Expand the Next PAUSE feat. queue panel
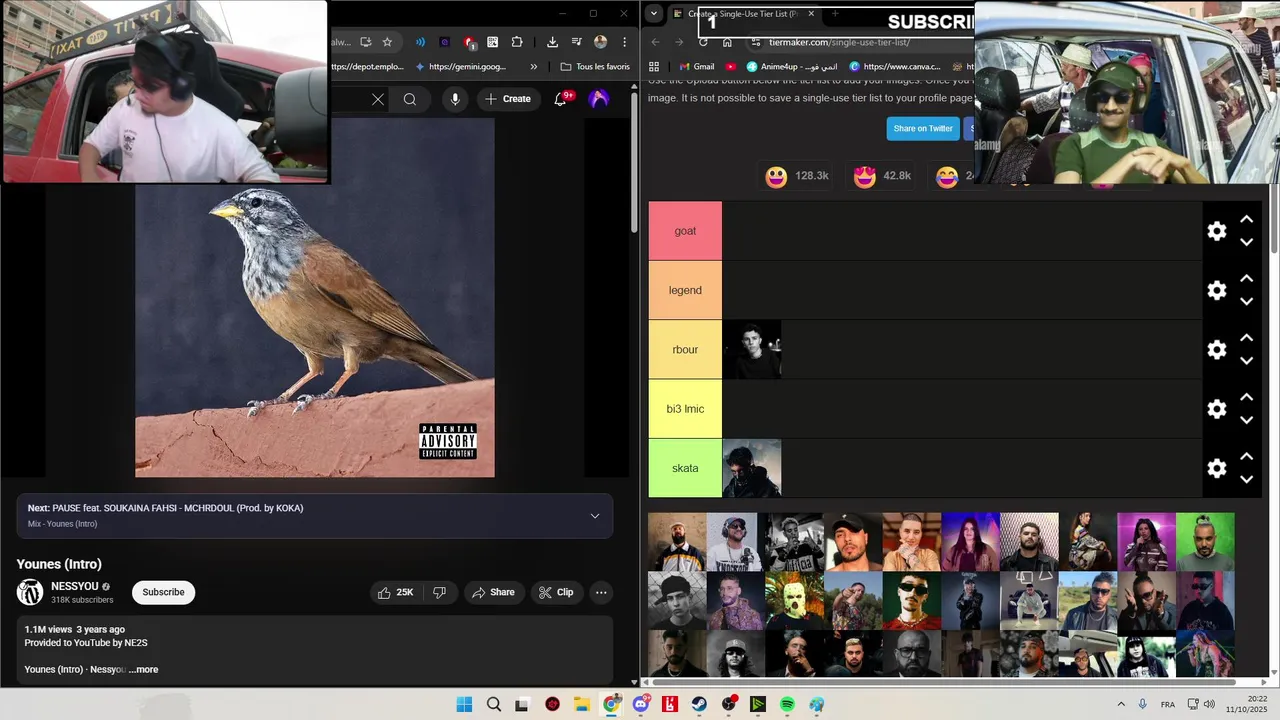Viewport: 1280px width, 720px height. point(595,516)
